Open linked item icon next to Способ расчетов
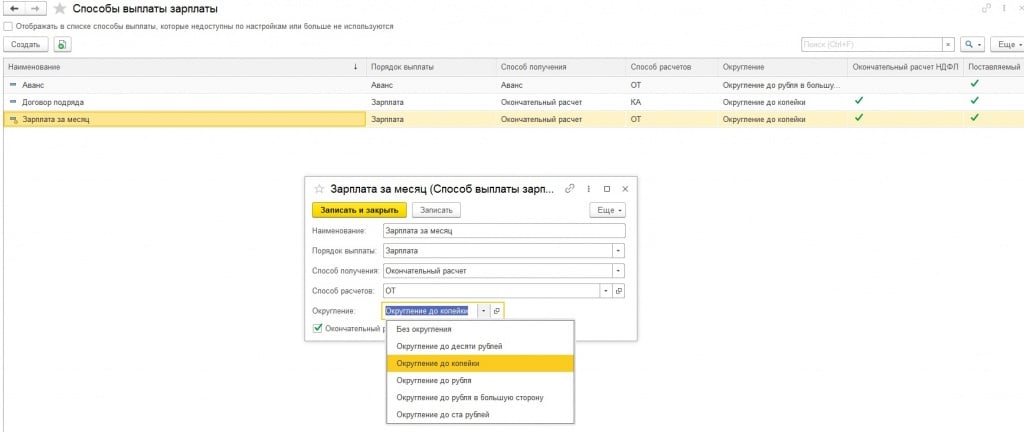Screen dimensions: 1024x432 click(618, 291)
